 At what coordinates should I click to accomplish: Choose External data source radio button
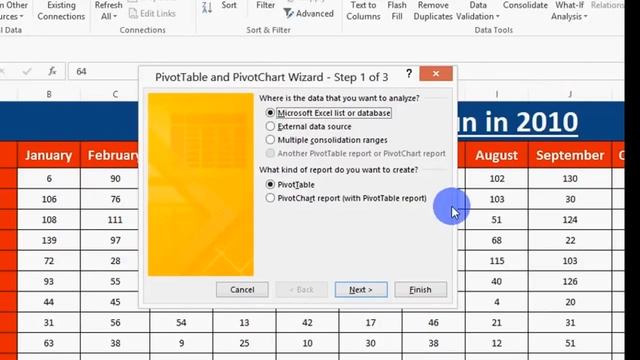click(270, 127)
